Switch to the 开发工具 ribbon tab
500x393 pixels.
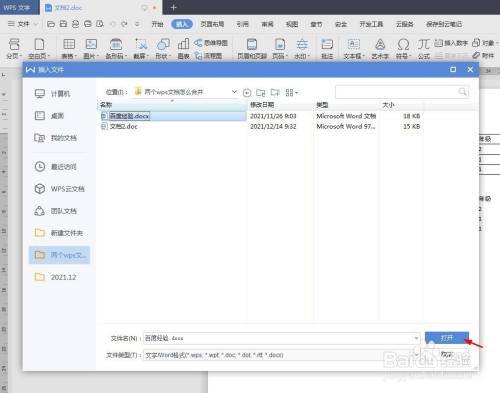pos(371,24)
